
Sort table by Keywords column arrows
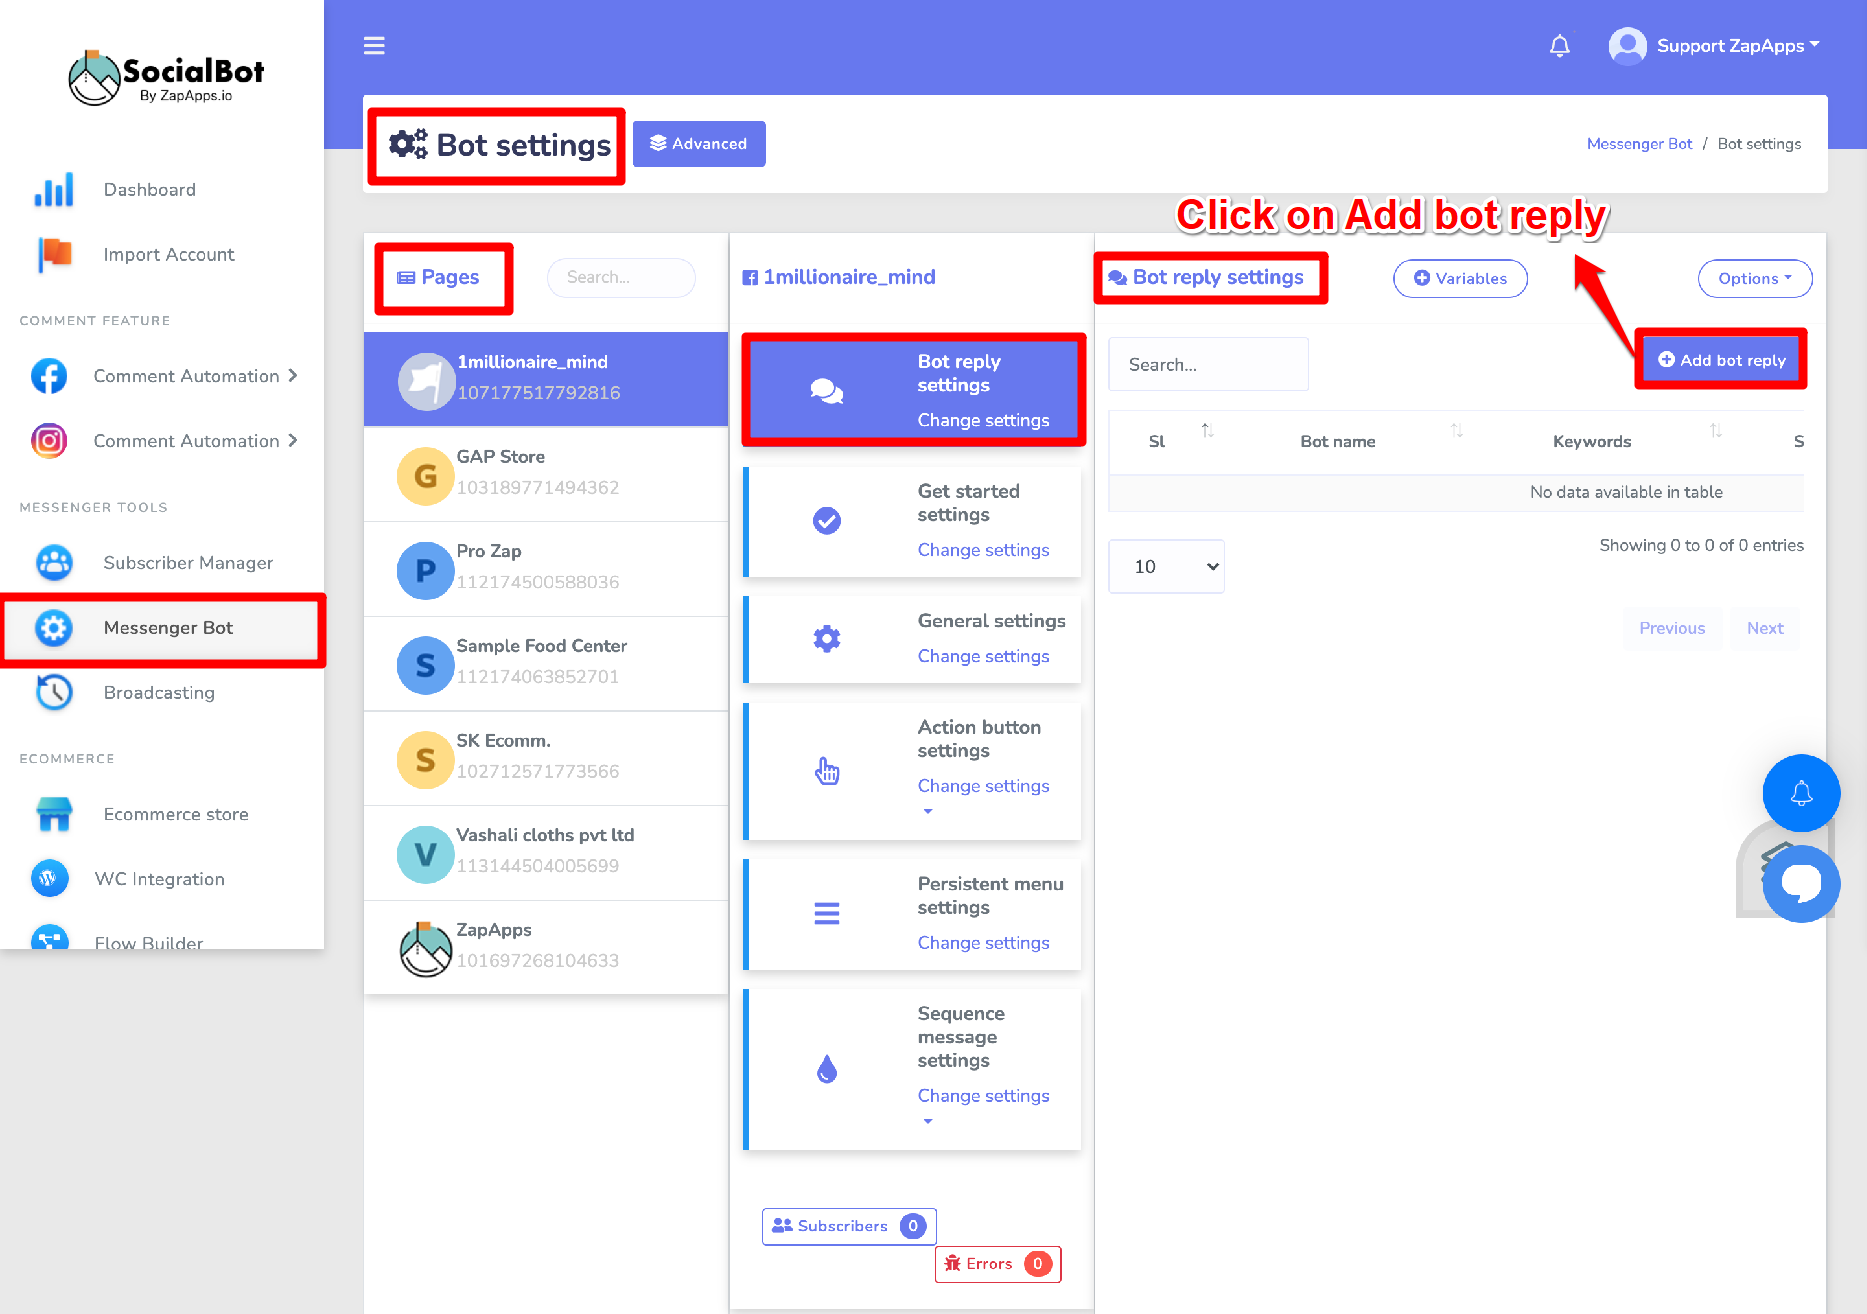pyautogui.click(x=1716, y=431)
